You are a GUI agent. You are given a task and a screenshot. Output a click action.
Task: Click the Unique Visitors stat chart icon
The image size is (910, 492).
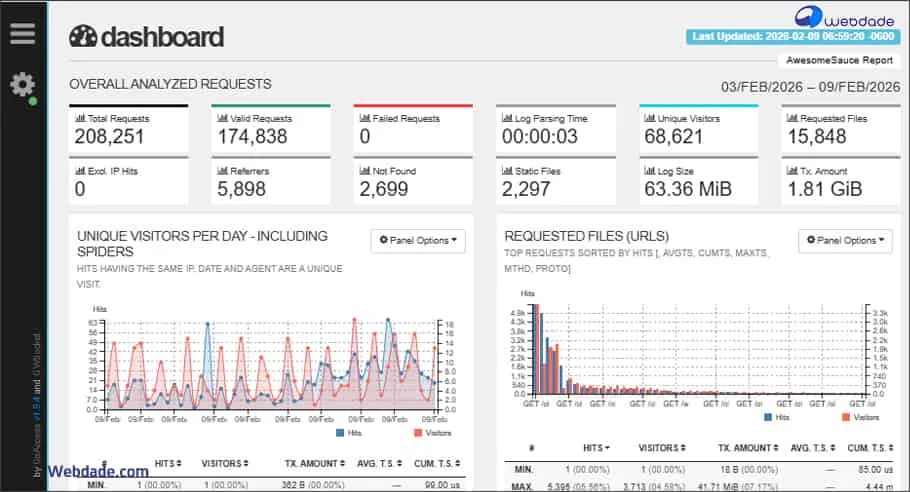(649, 118)
